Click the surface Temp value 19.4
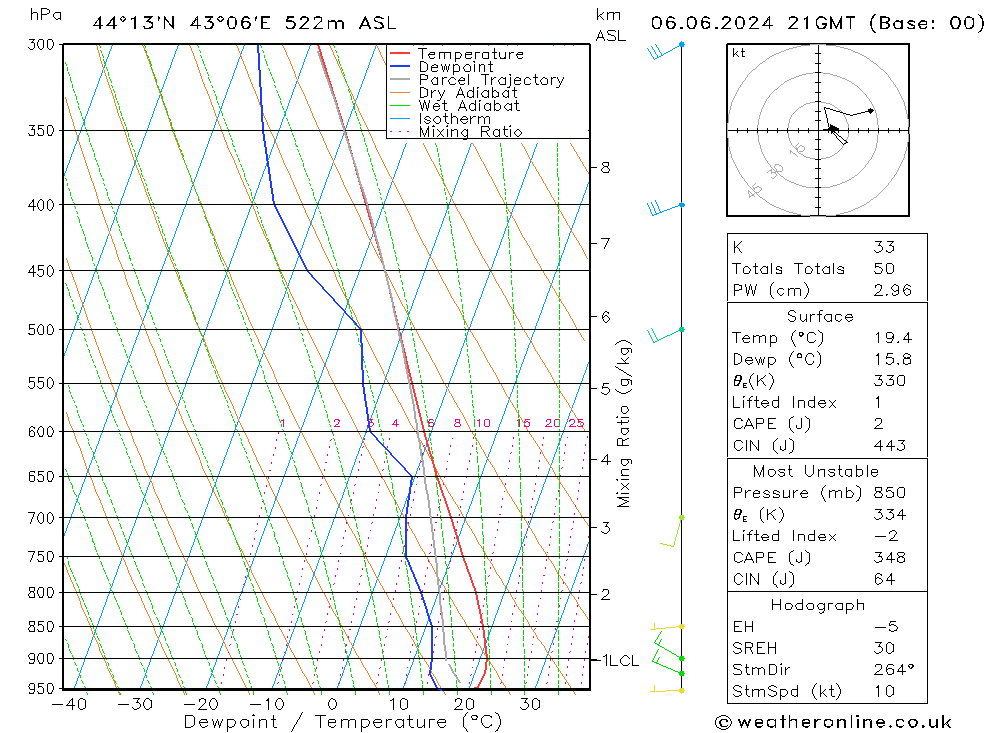 pyautogui.click(x=892, y=337)
